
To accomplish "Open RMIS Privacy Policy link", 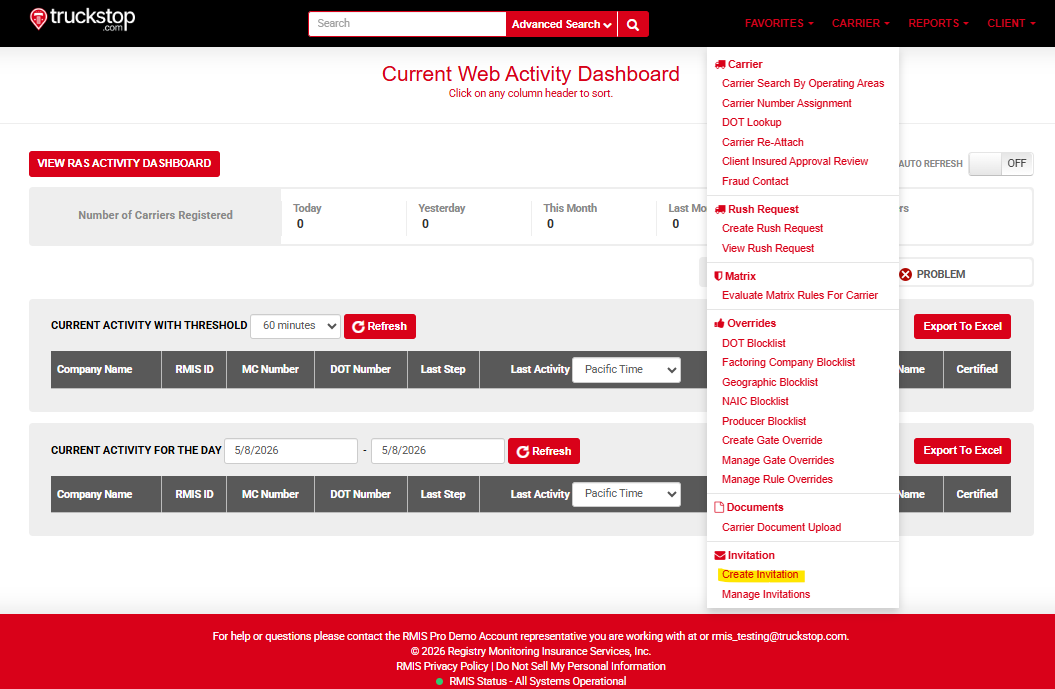I will point(442,666).
